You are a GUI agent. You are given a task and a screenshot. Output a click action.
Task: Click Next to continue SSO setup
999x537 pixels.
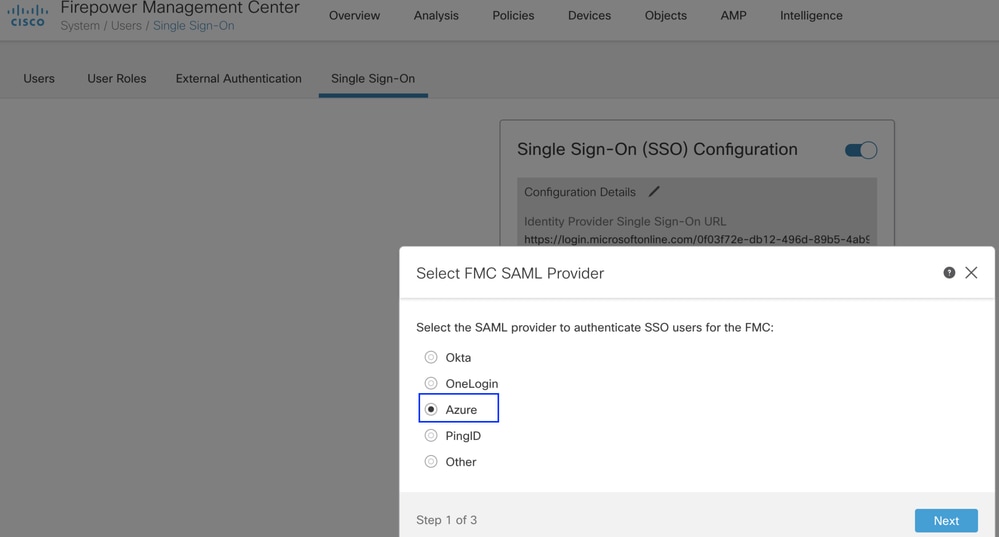click(x=946, y=520)
